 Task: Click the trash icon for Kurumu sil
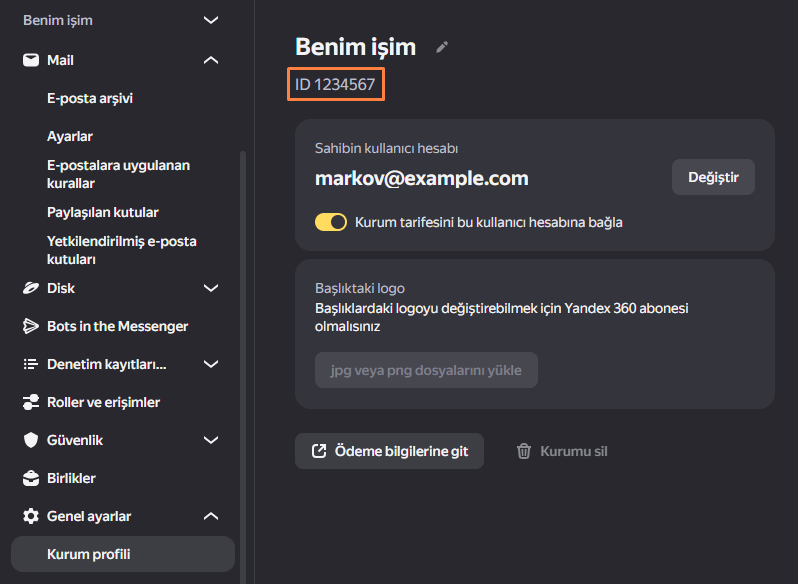pyautogui.click(x=524, y=451)
